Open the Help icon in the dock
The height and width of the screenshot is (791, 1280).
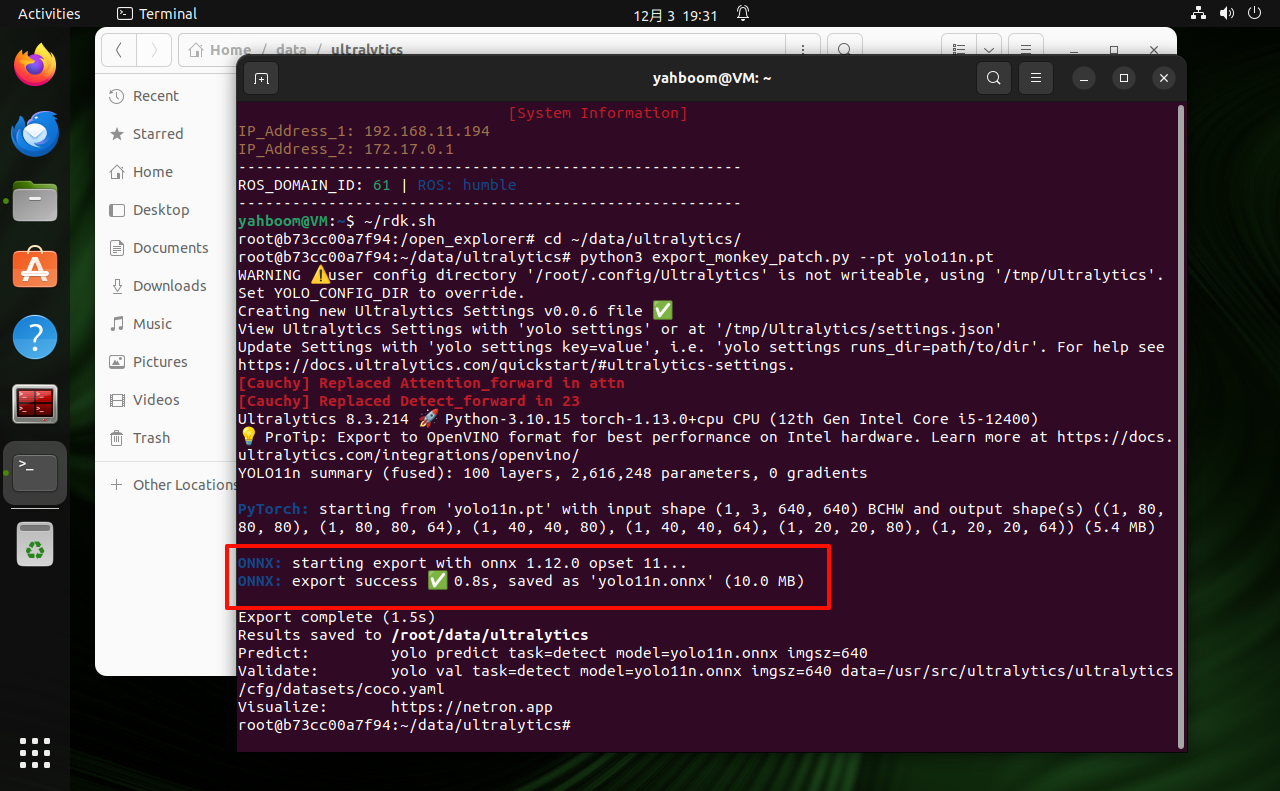(x=35, y=337)
